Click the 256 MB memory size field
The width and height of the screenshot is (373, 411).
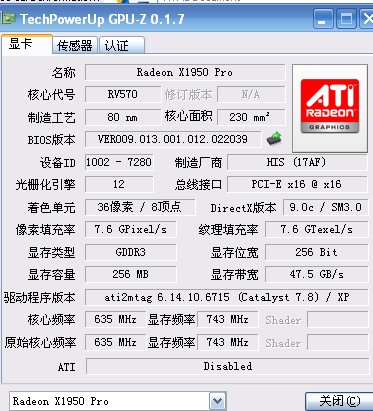tap(130, 274)
